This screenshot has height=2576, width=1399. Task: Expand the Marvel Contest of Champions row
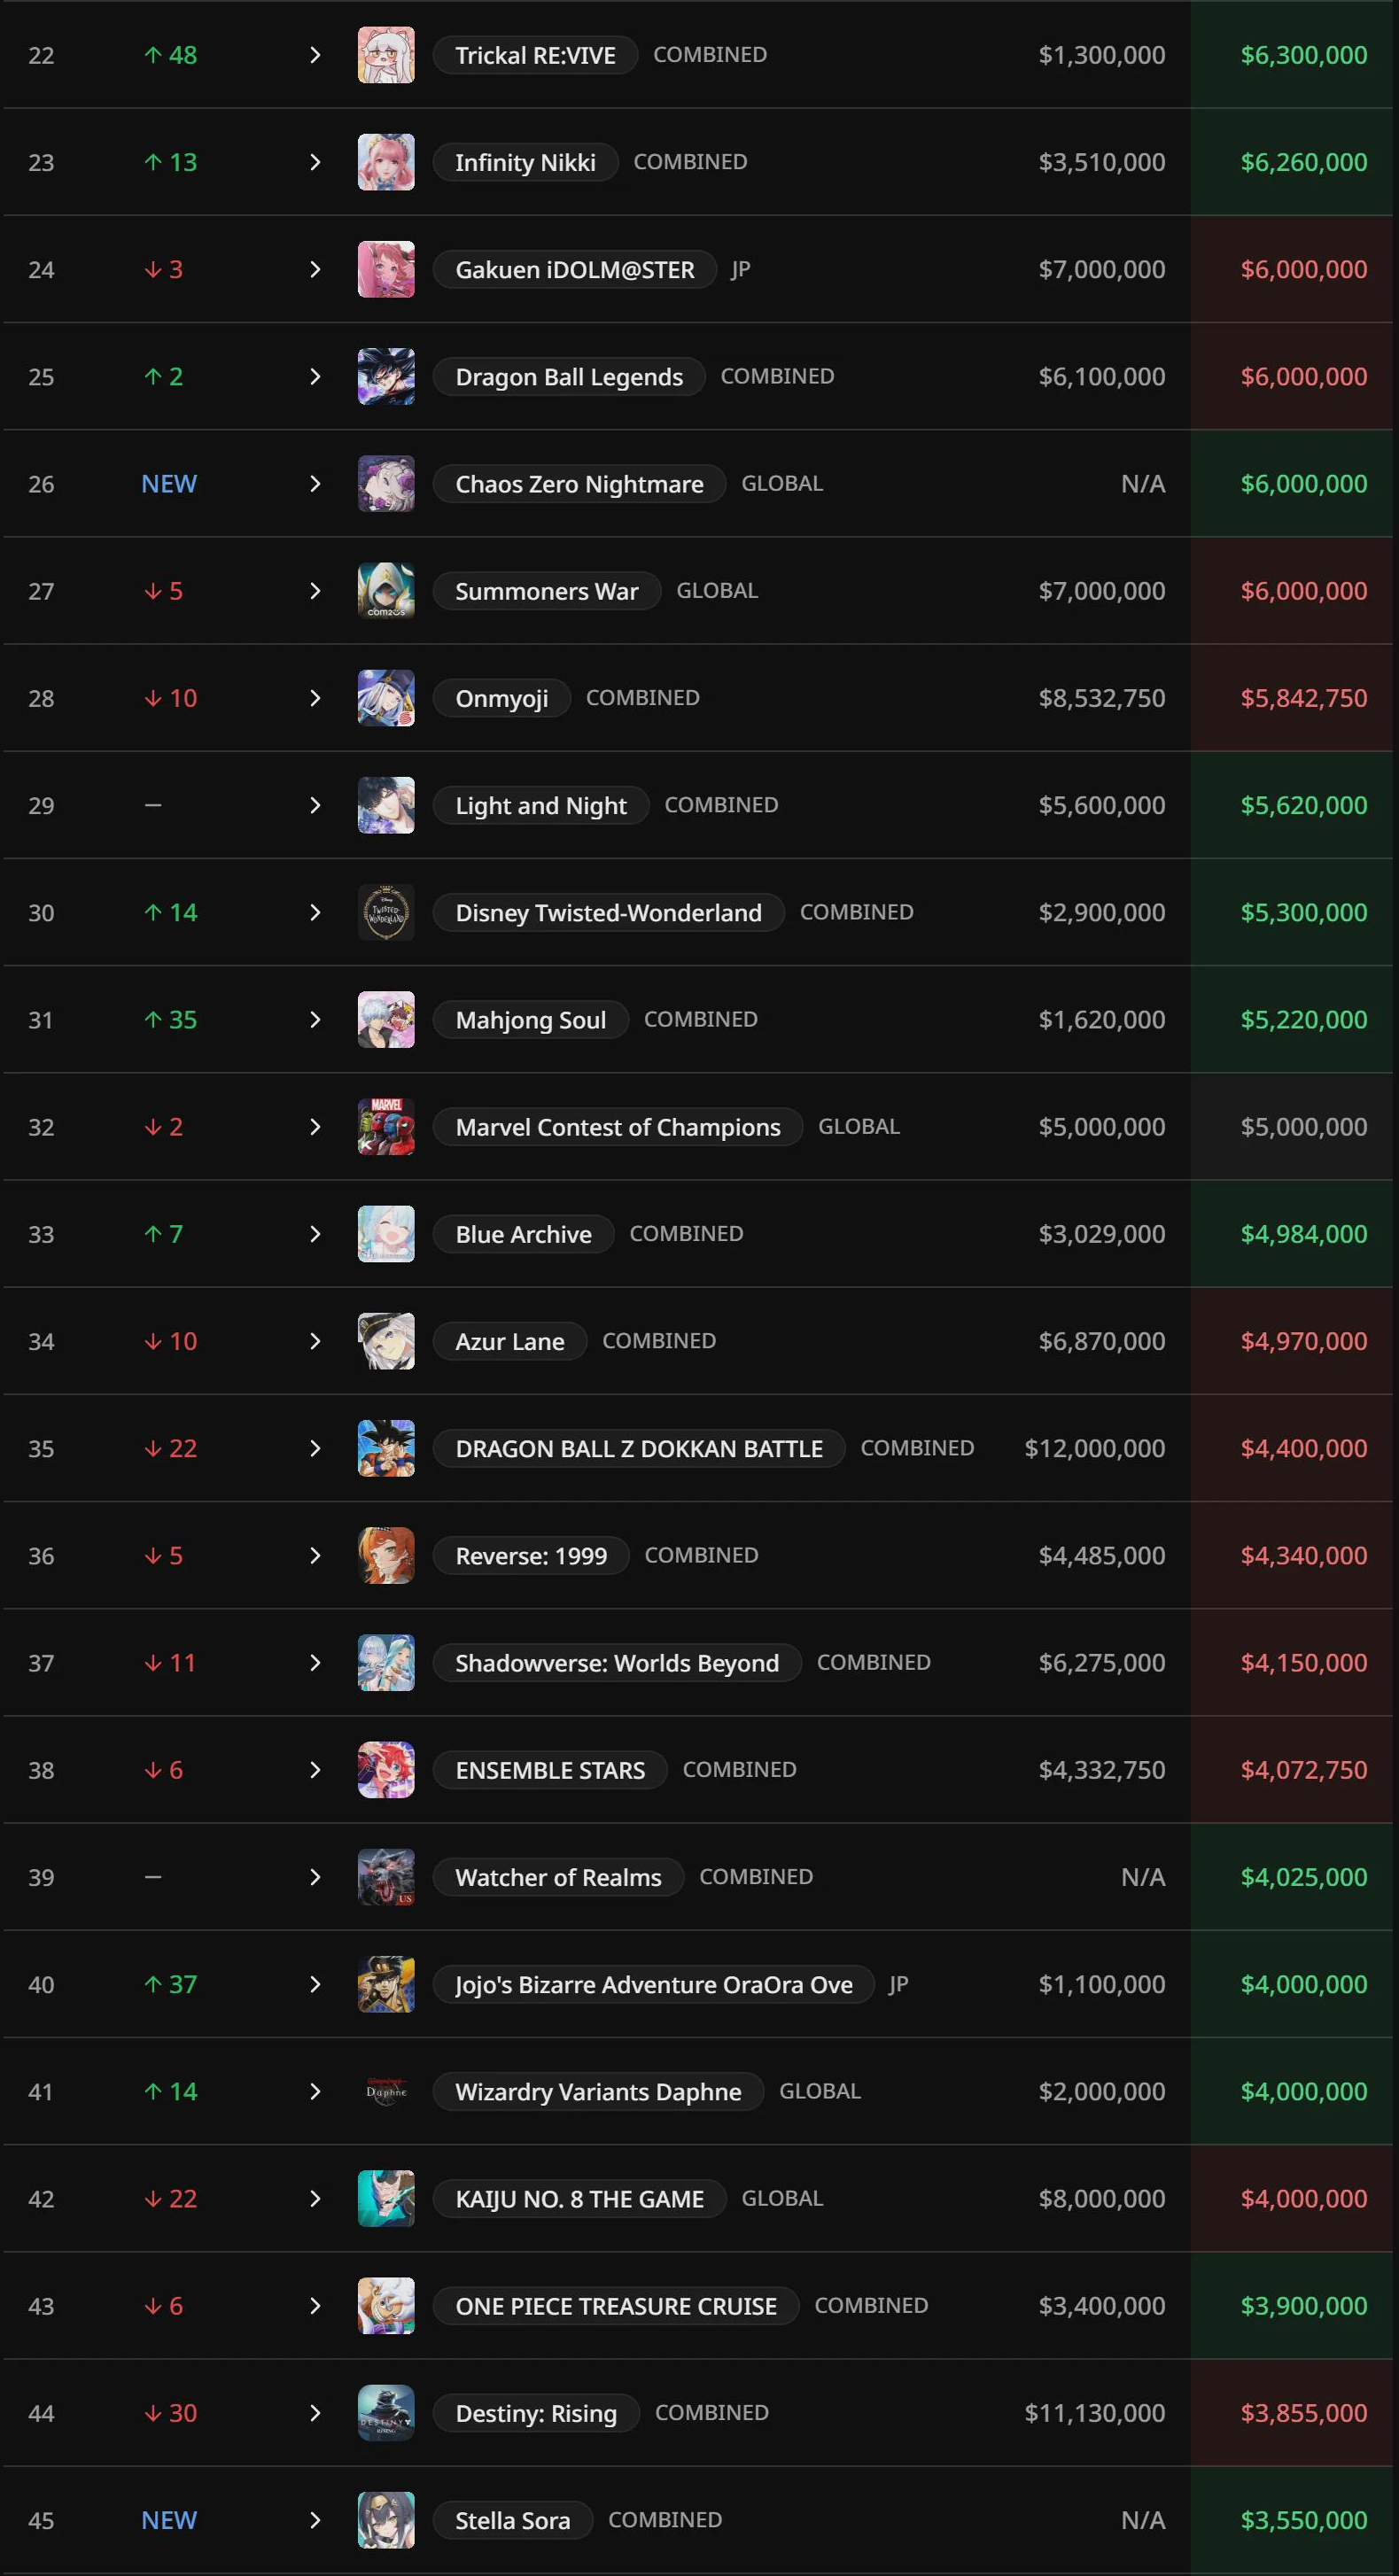click(x=315, y=1127)
